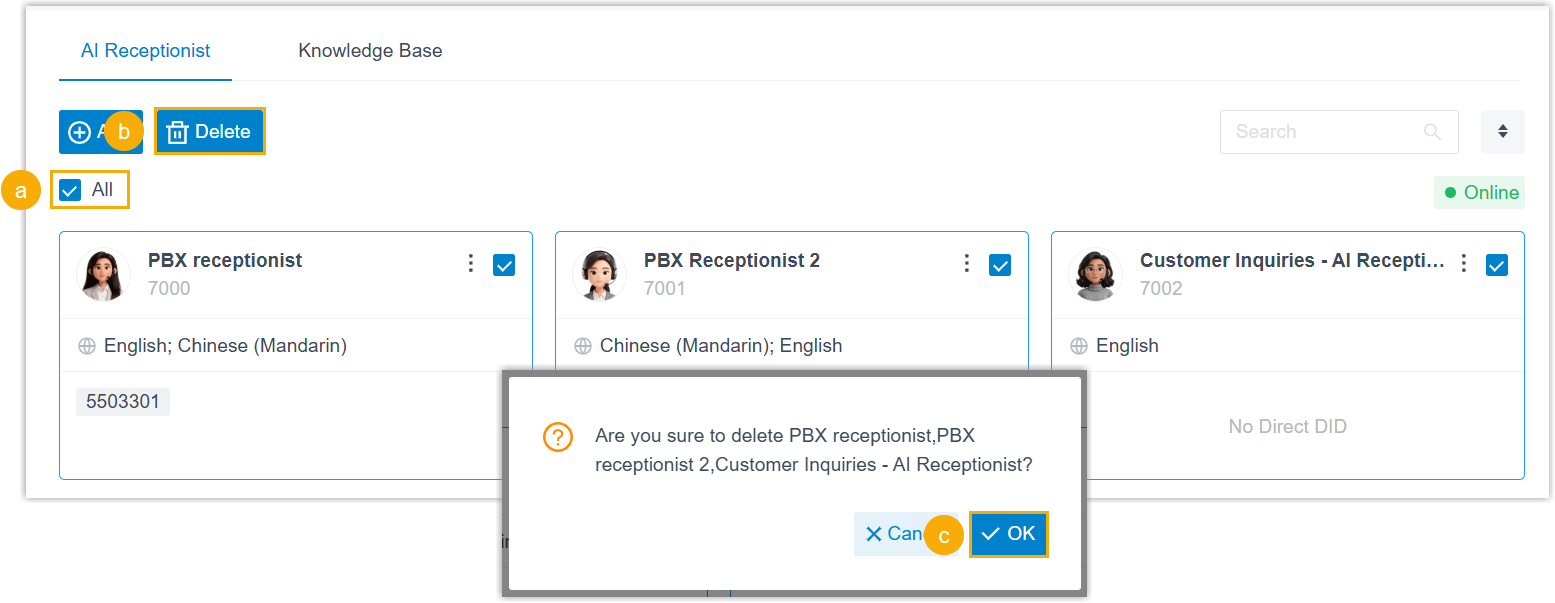Click the globe icon beside English; Chinese (Mandarin)
Image resolution: width=1555 pixels, height=603 pixels.
(x=87, y=346)
